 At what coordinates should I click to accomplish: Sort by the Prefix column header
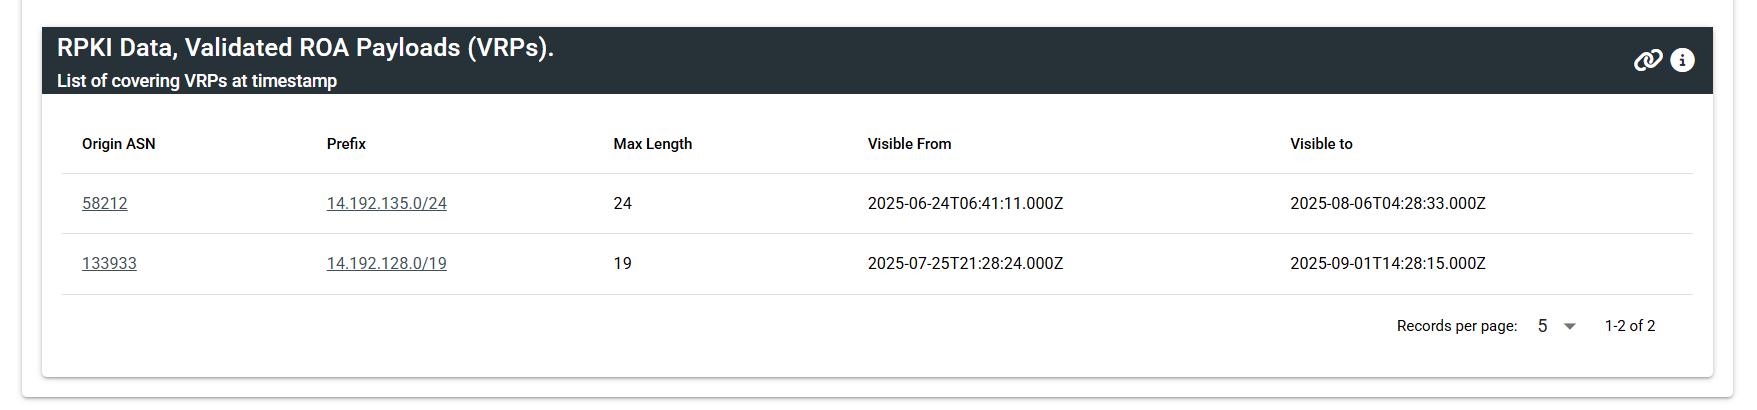[x=346, y=144]
